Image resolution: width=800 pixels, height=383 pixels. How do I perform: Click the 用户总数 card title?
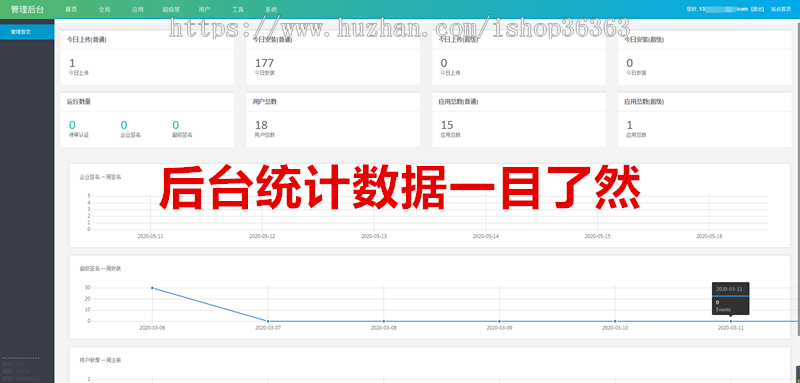tap(264, 101)
